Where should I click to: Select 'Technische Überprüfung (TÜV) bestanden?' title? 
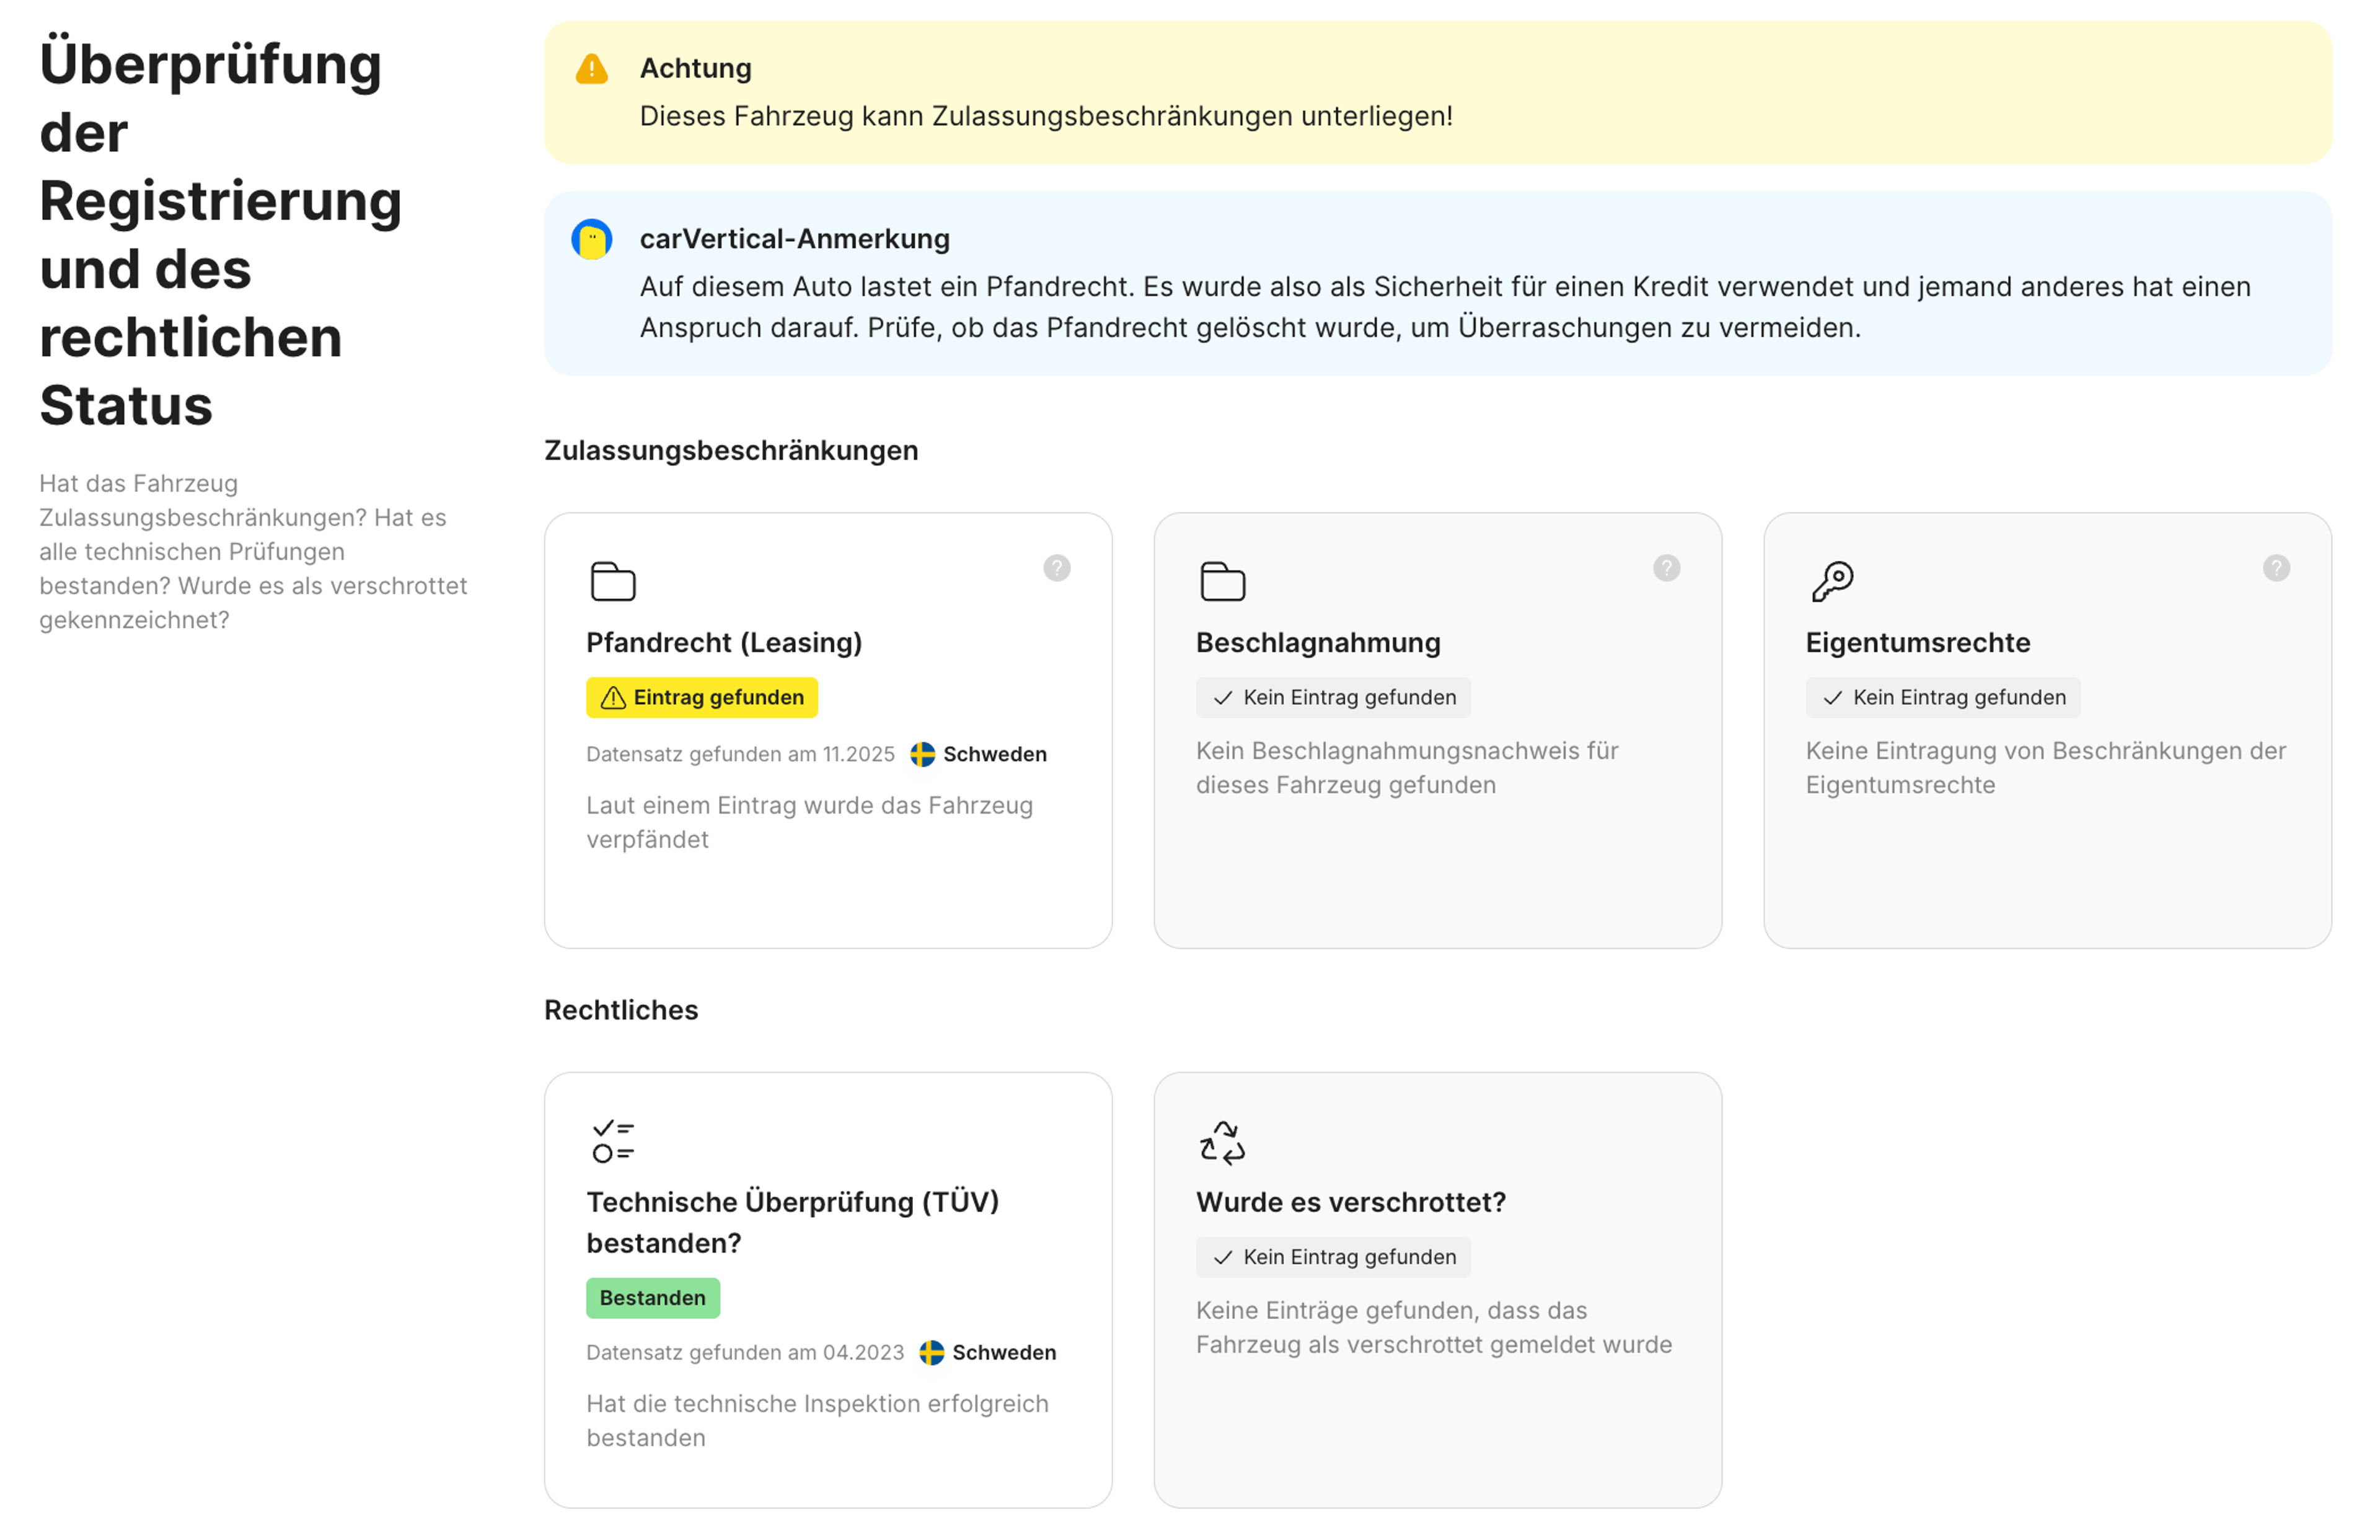click(x=793, y=1223)
